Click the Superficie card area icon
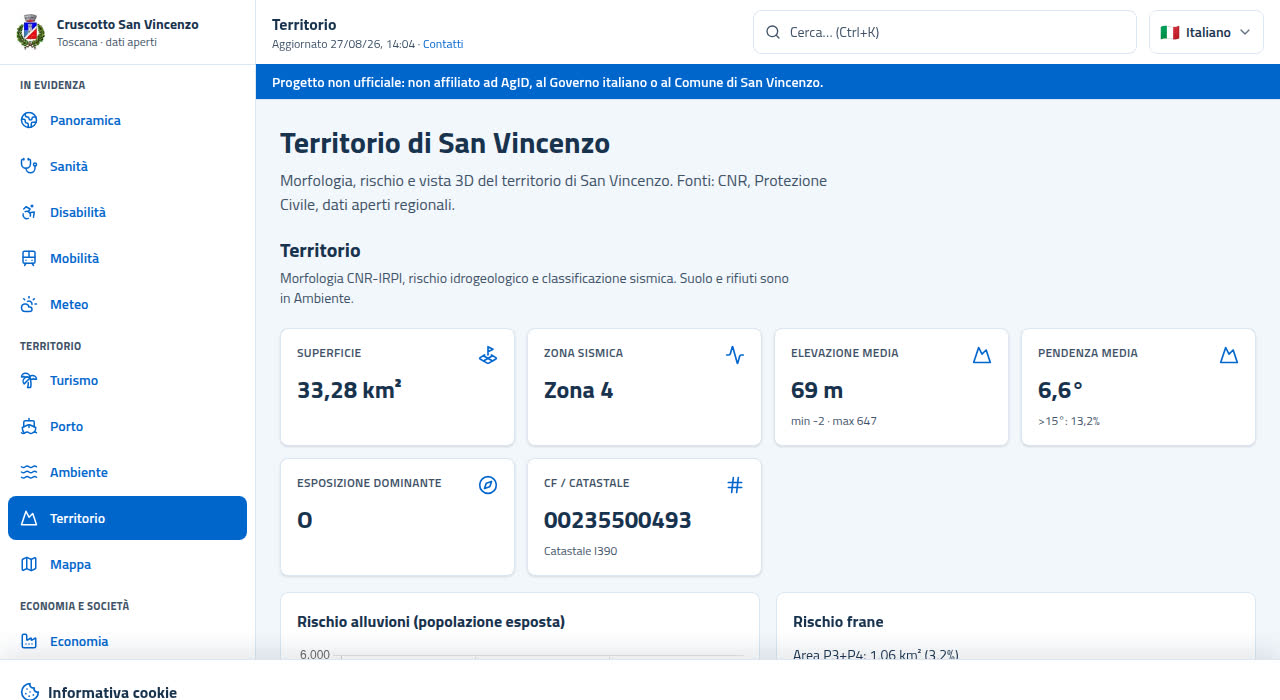The image size is (1280, 700). pyautogui.click(x=488, y=355)
